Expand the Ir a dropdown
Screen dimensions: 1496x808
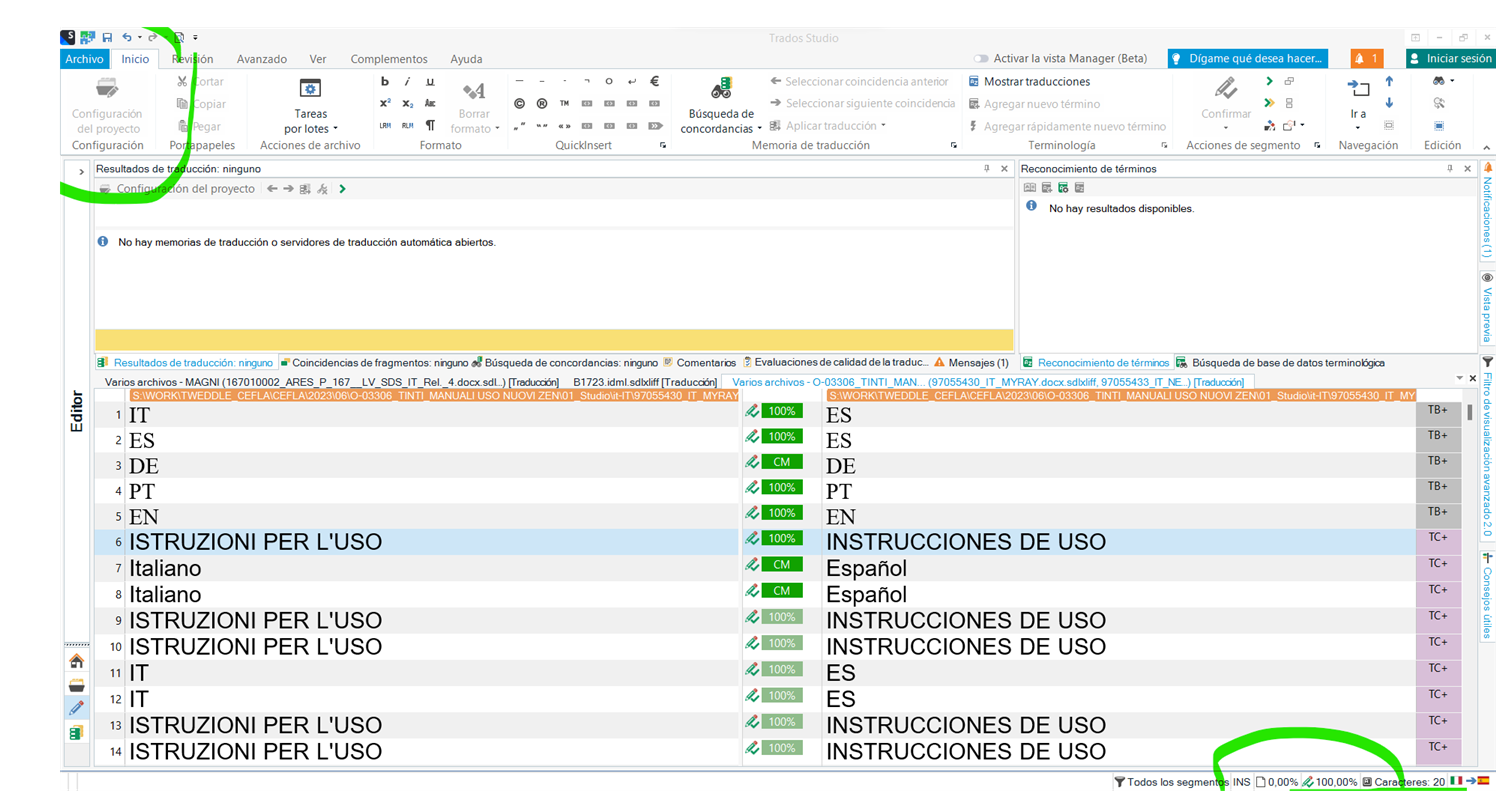(1358, 128)
